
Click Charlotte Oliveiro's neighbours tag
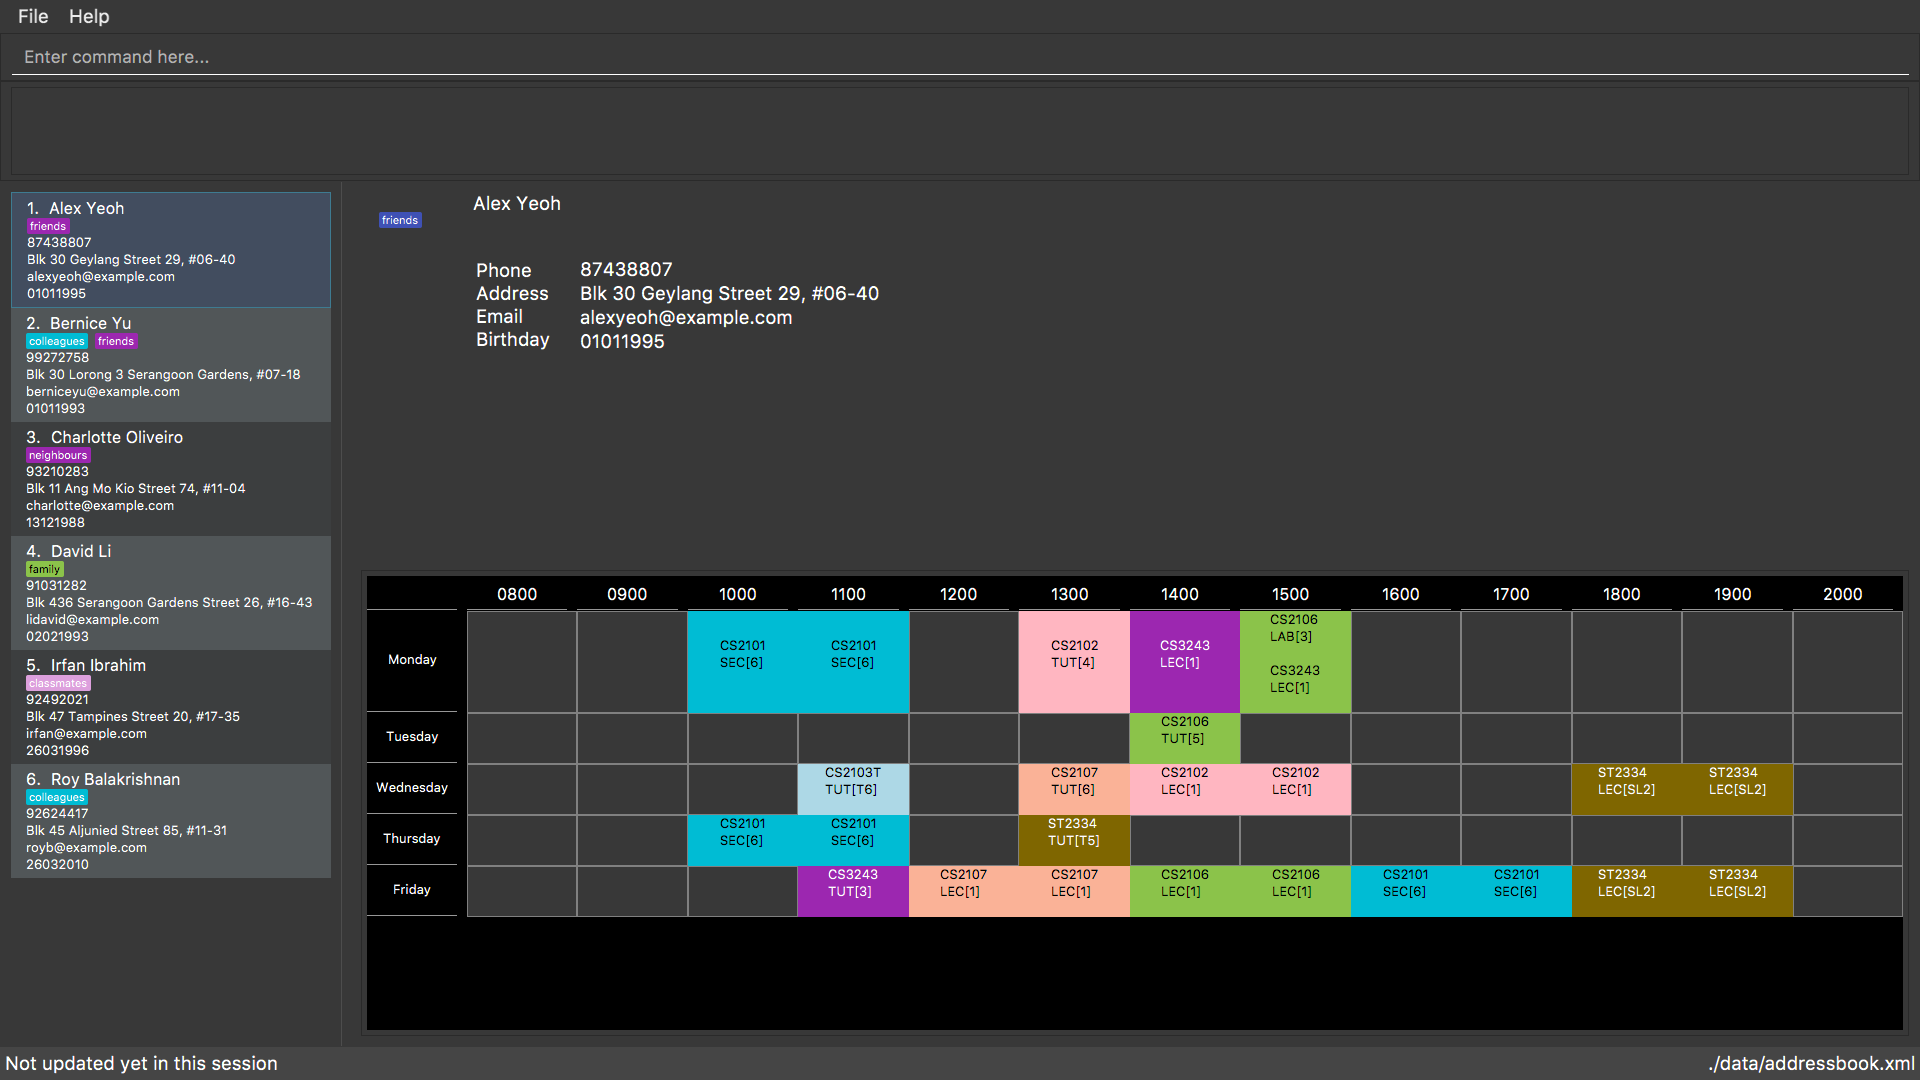point(58,455)
